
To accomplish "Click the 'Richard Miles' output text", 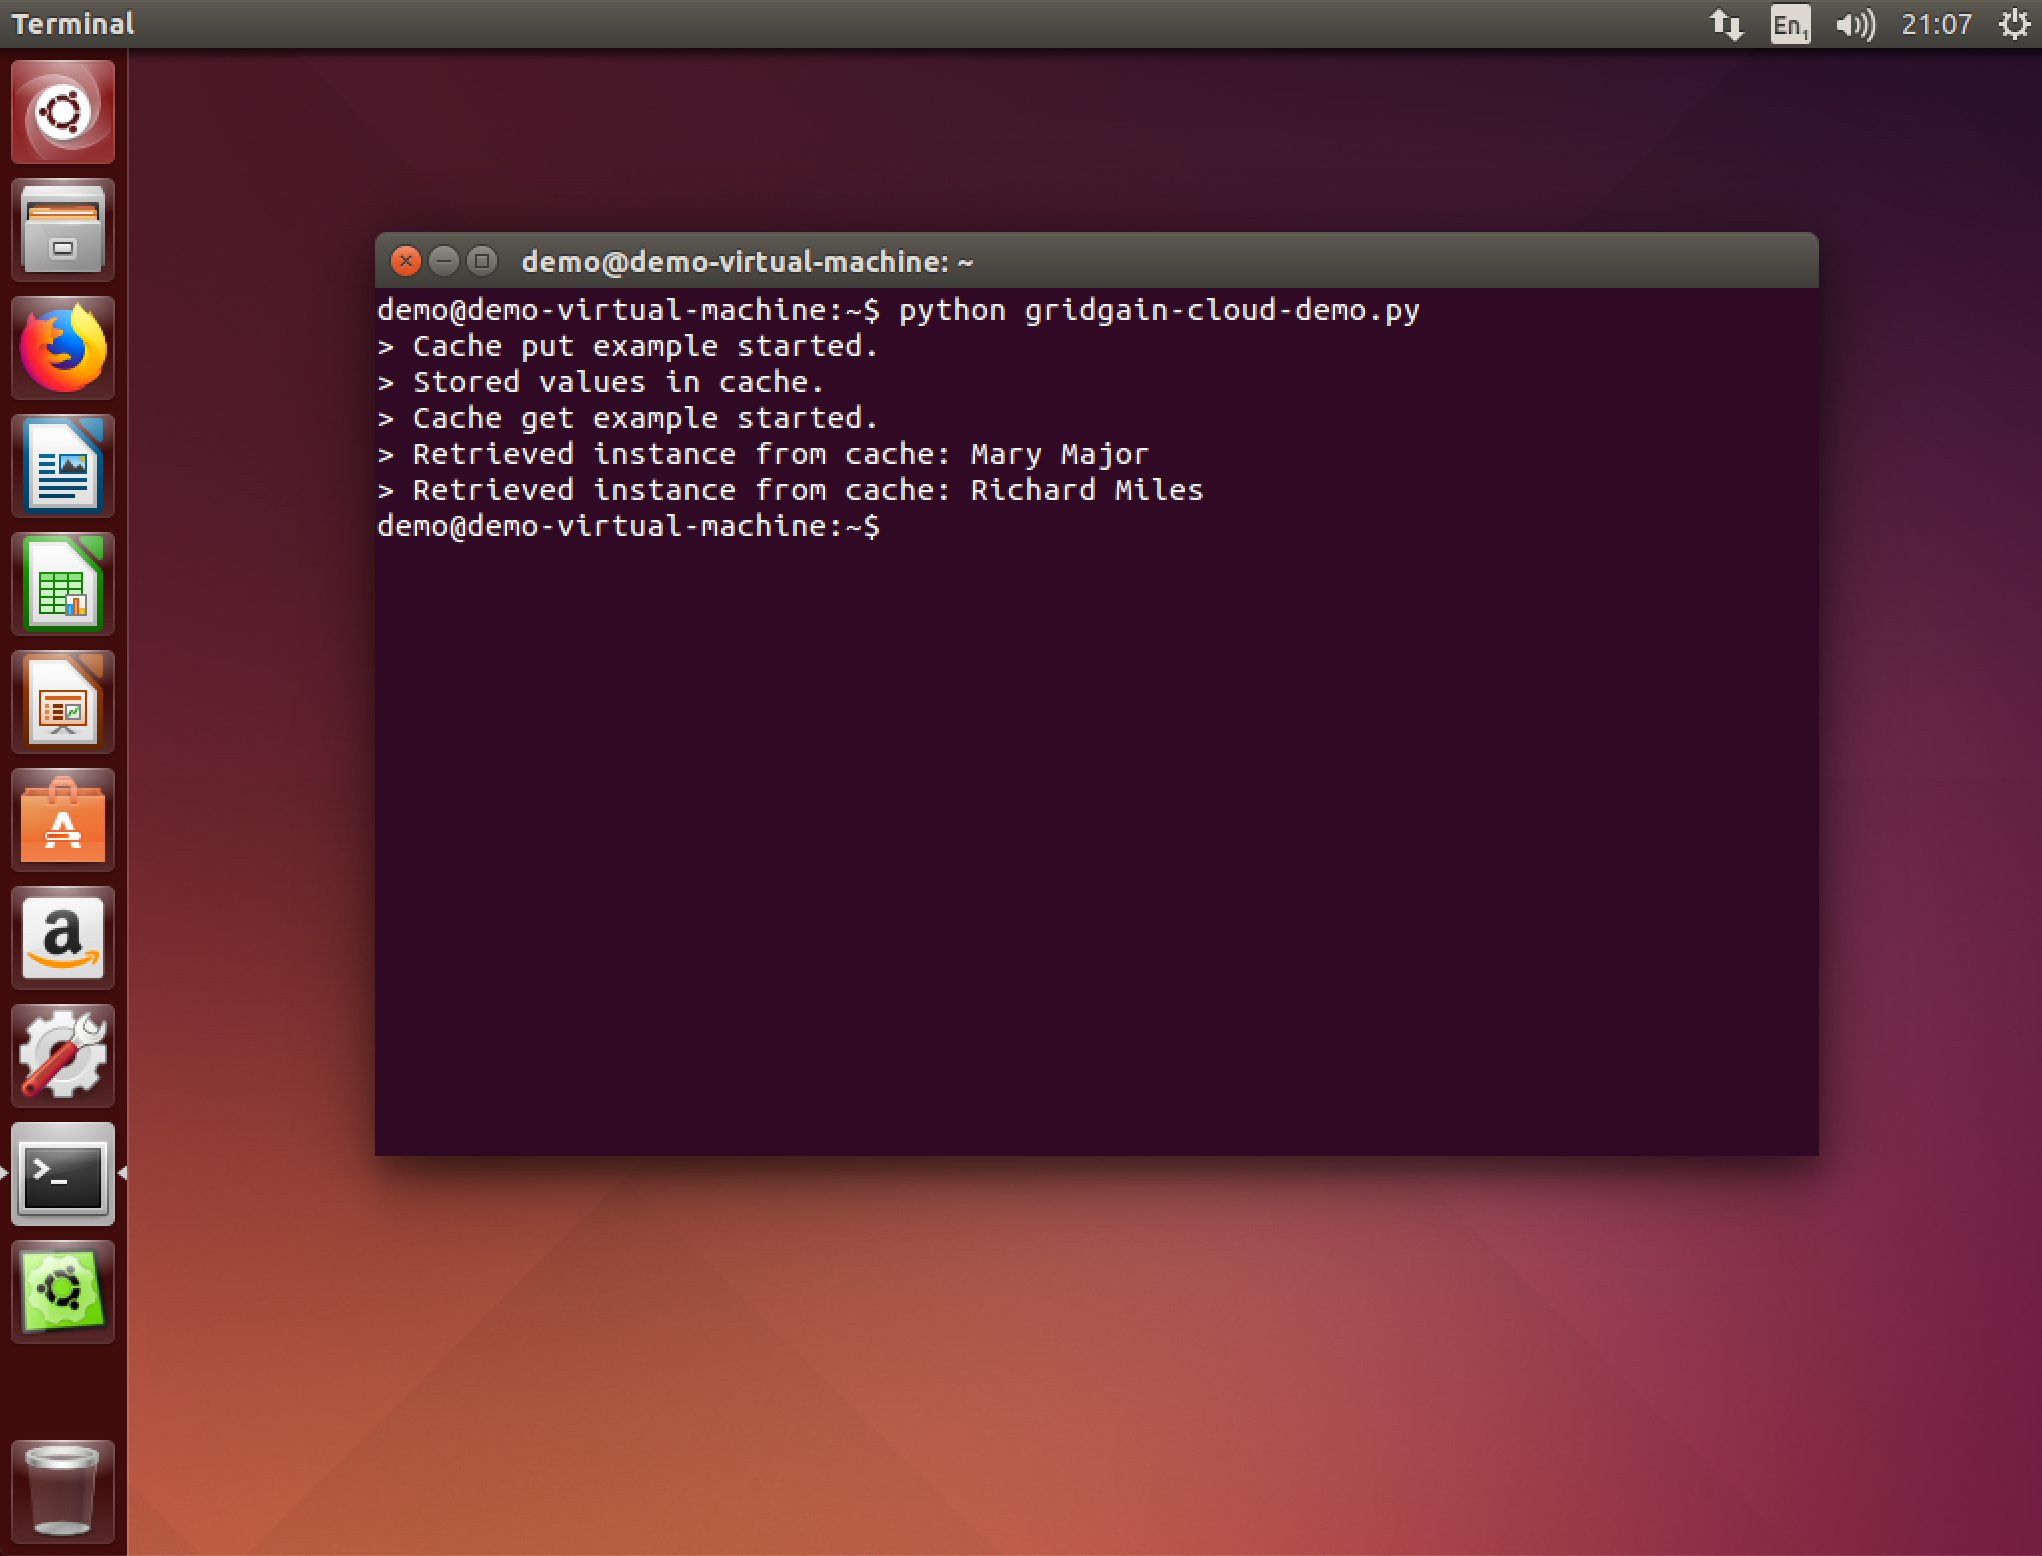I will click(1087, 491).
